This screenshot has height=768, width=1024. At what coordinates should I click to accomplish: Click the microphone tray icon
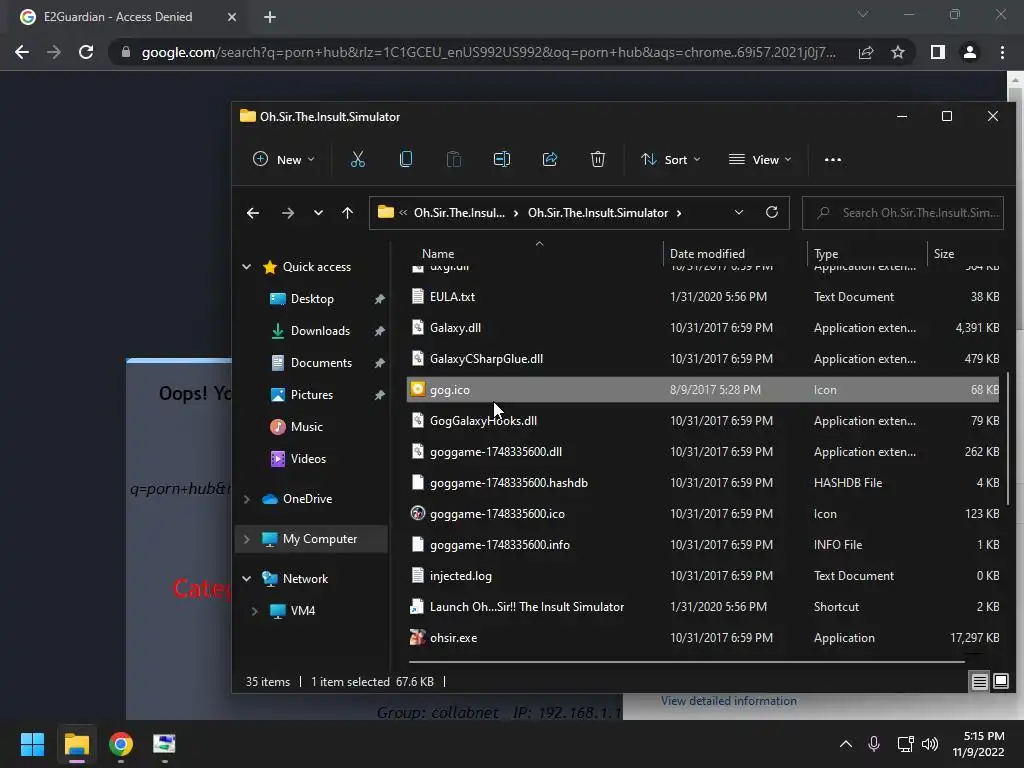pyautogui.click(x=874, y=744)
